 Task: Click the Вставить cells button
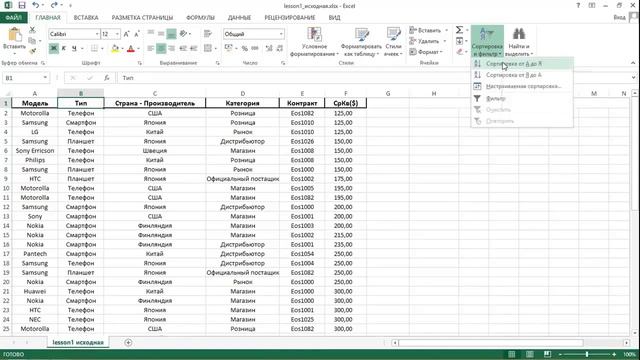(x=428, y=30)
